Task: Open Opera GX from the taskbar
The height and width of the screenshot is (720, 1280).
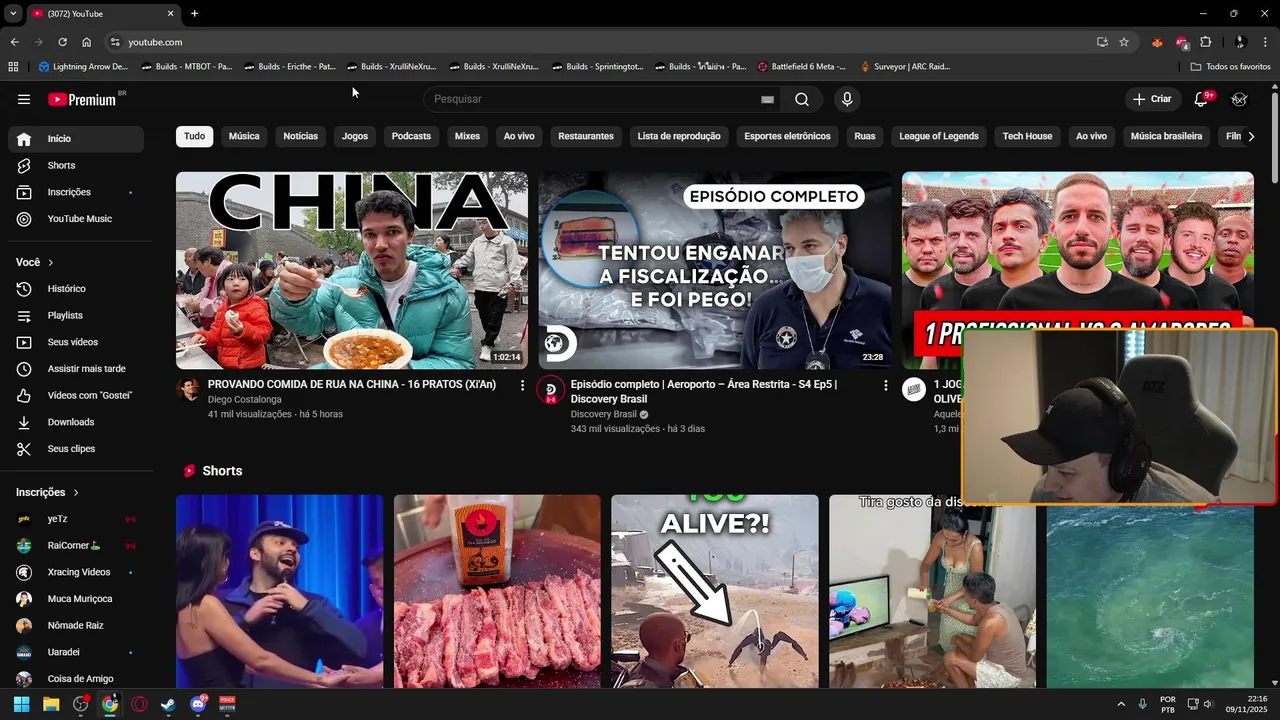Action: click(x=139, y=704)
